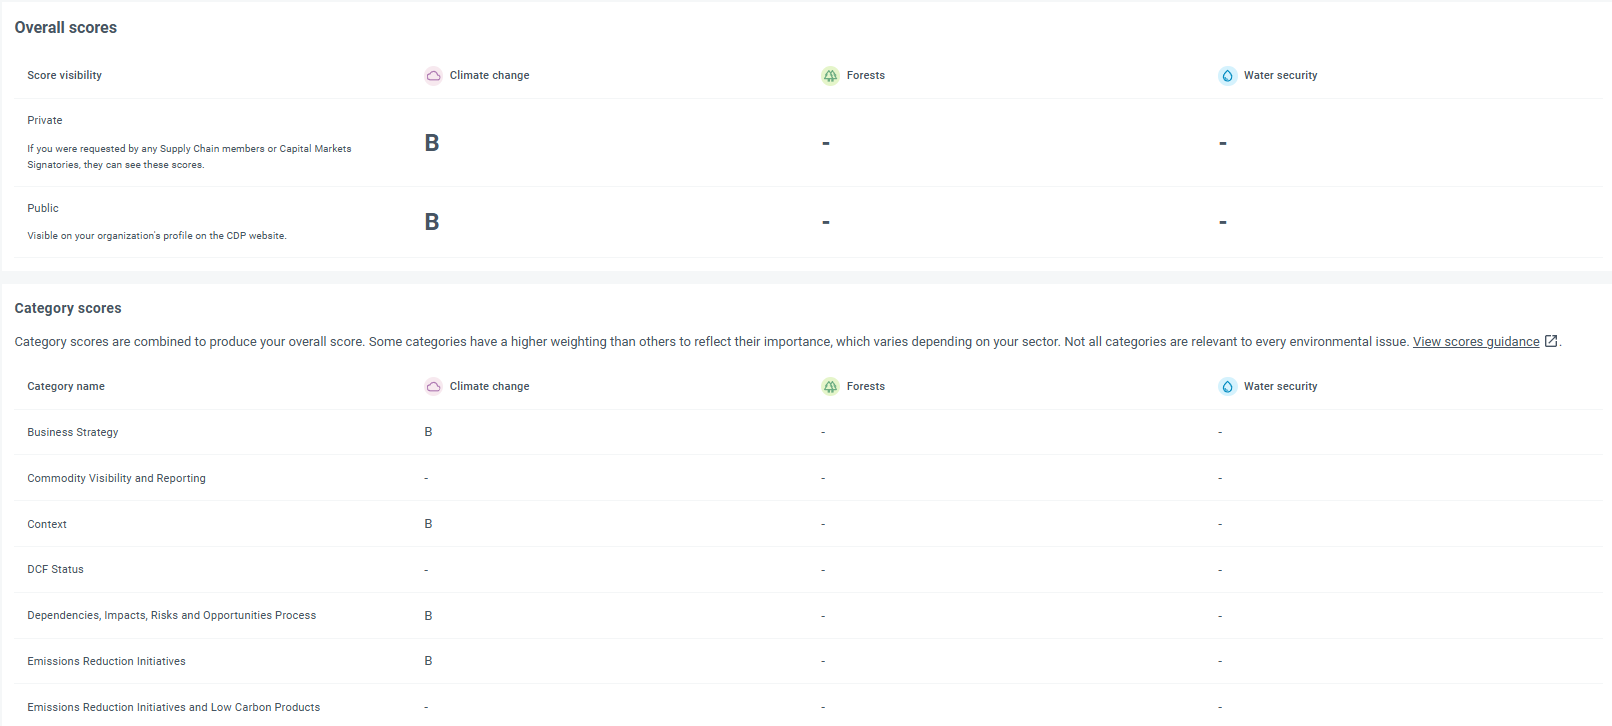1612x726 pixels.
Task: Click the Overall scores section heading
Action: click(x=66, y=28)
